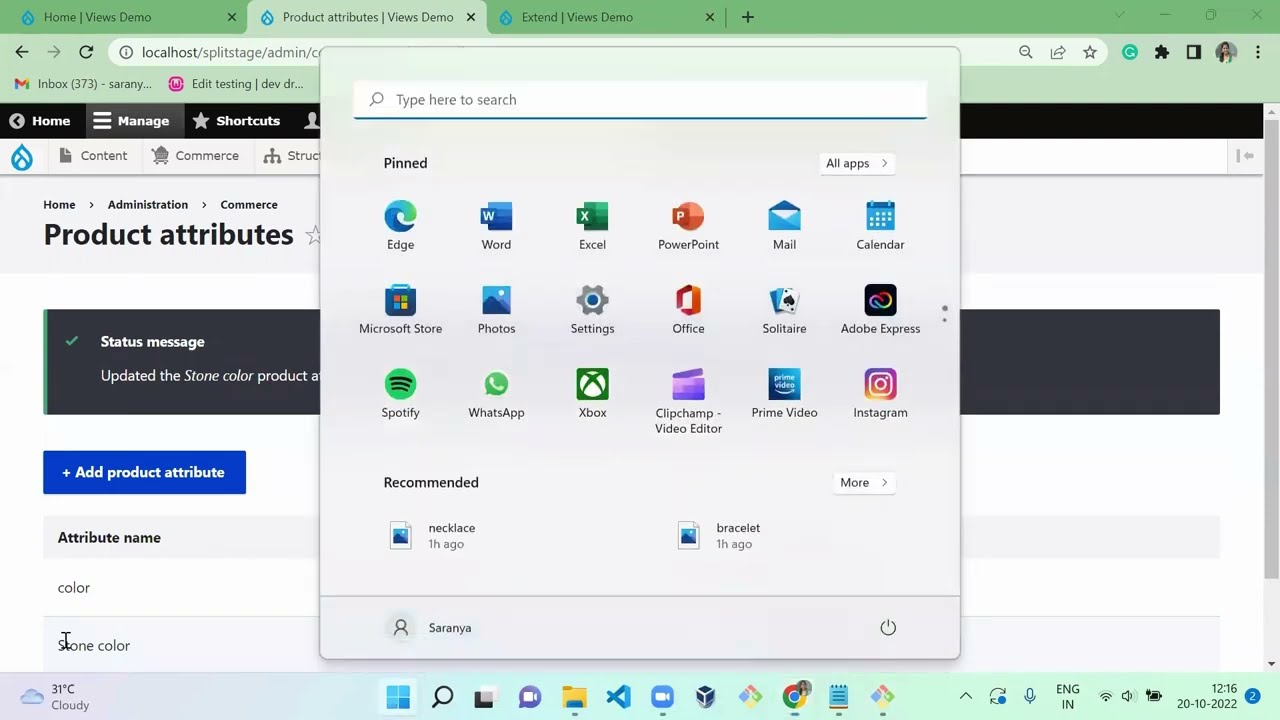Screen dimensions: 1280x720
Task: Launch Microsoft Store
Action: coord(400,310)
